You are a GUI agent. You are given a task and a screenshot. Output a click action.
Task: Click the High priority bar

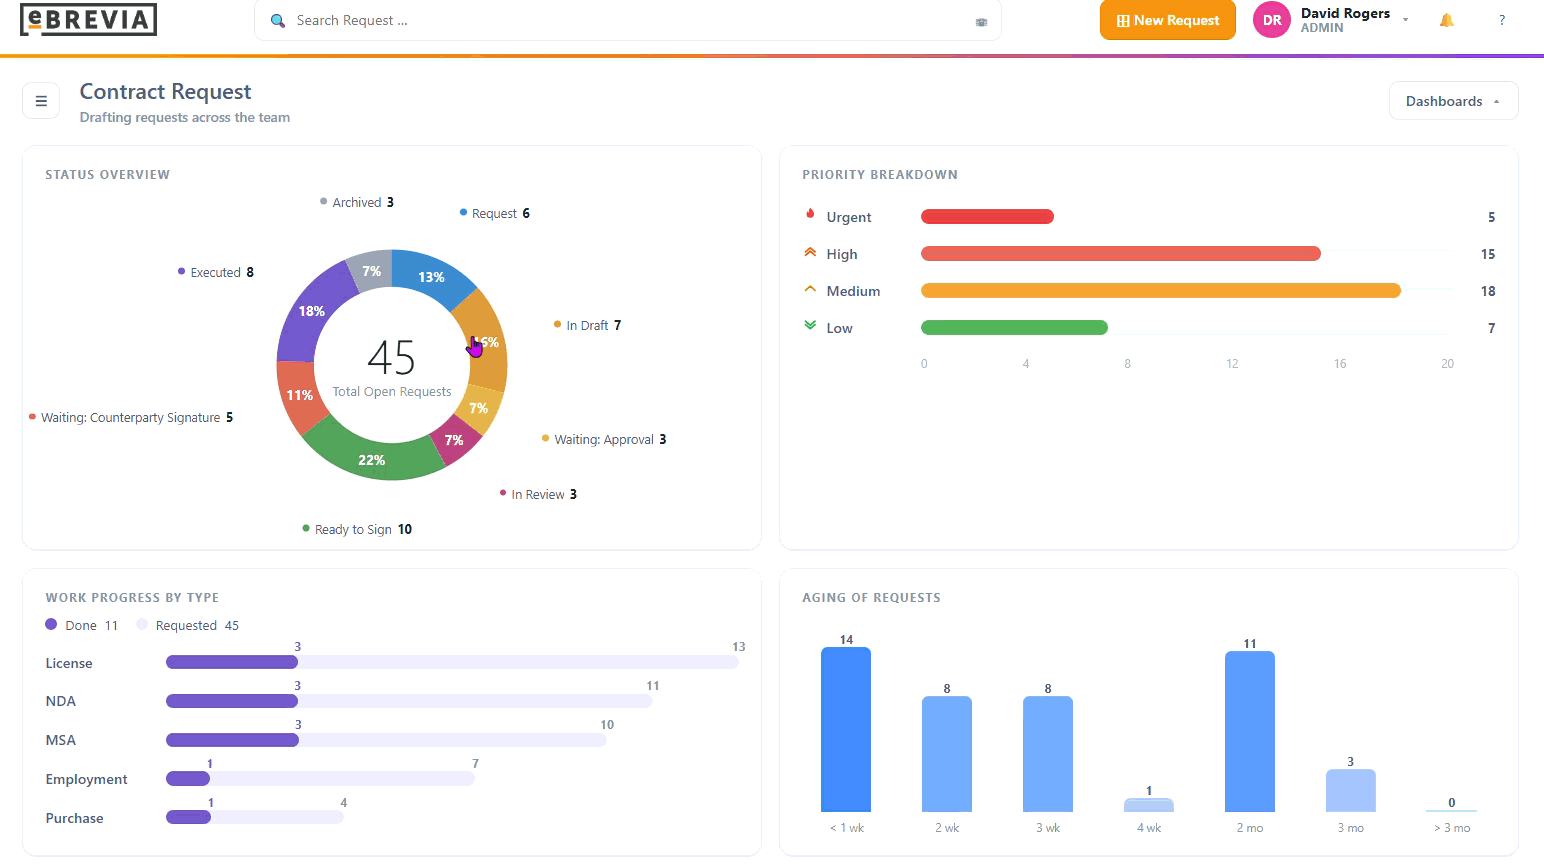[1121, 254]
